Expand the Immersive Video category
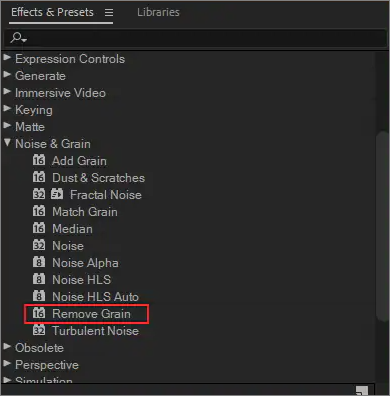This screenshot has height=396, width=390. (x=7, y=92)
